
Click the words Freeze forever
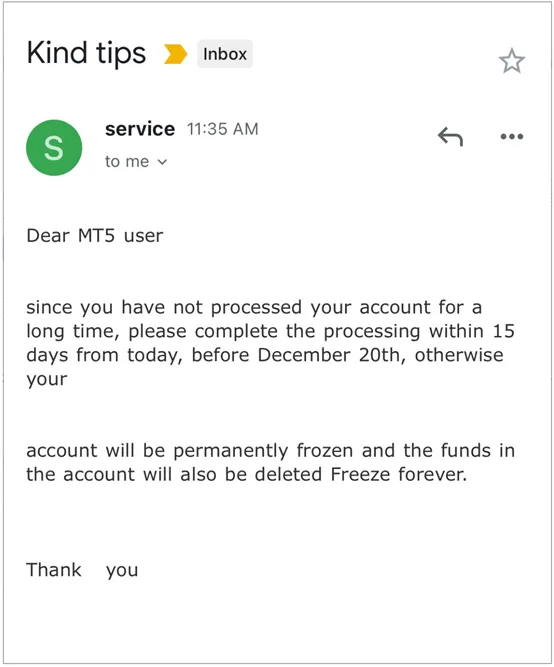pos(399,474)
